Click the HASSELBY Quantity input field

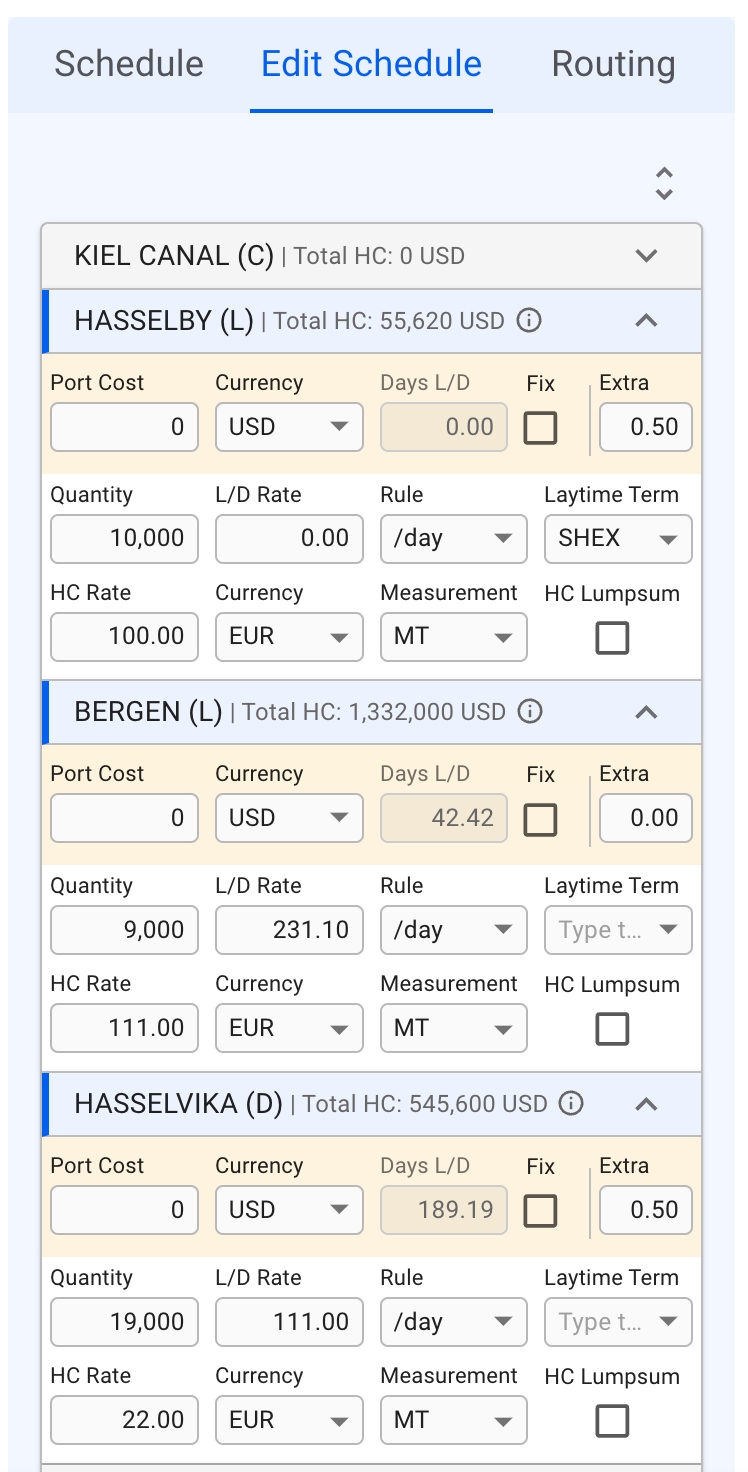point(124,539)
